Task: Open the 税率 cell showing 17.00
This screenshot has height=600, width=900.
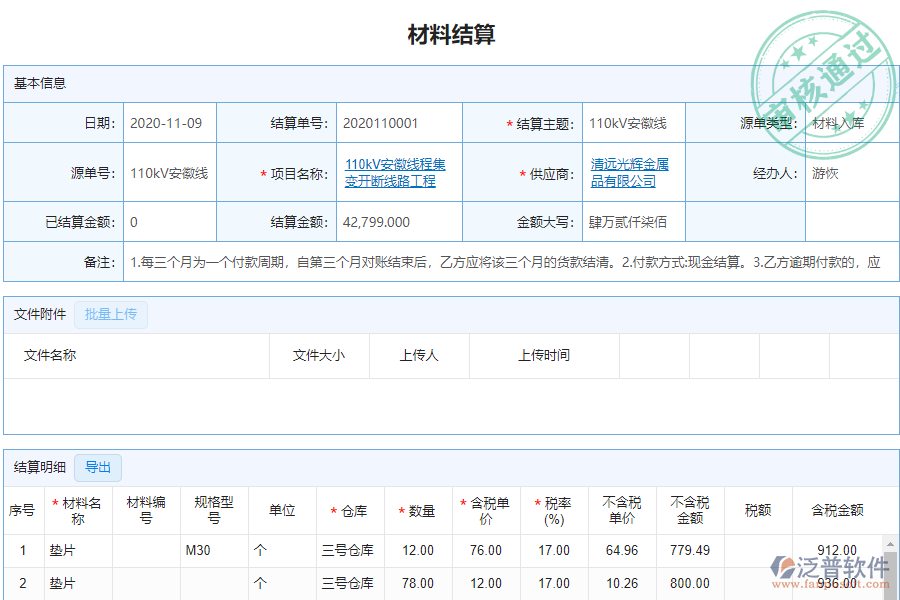Action: coord(554,550)
